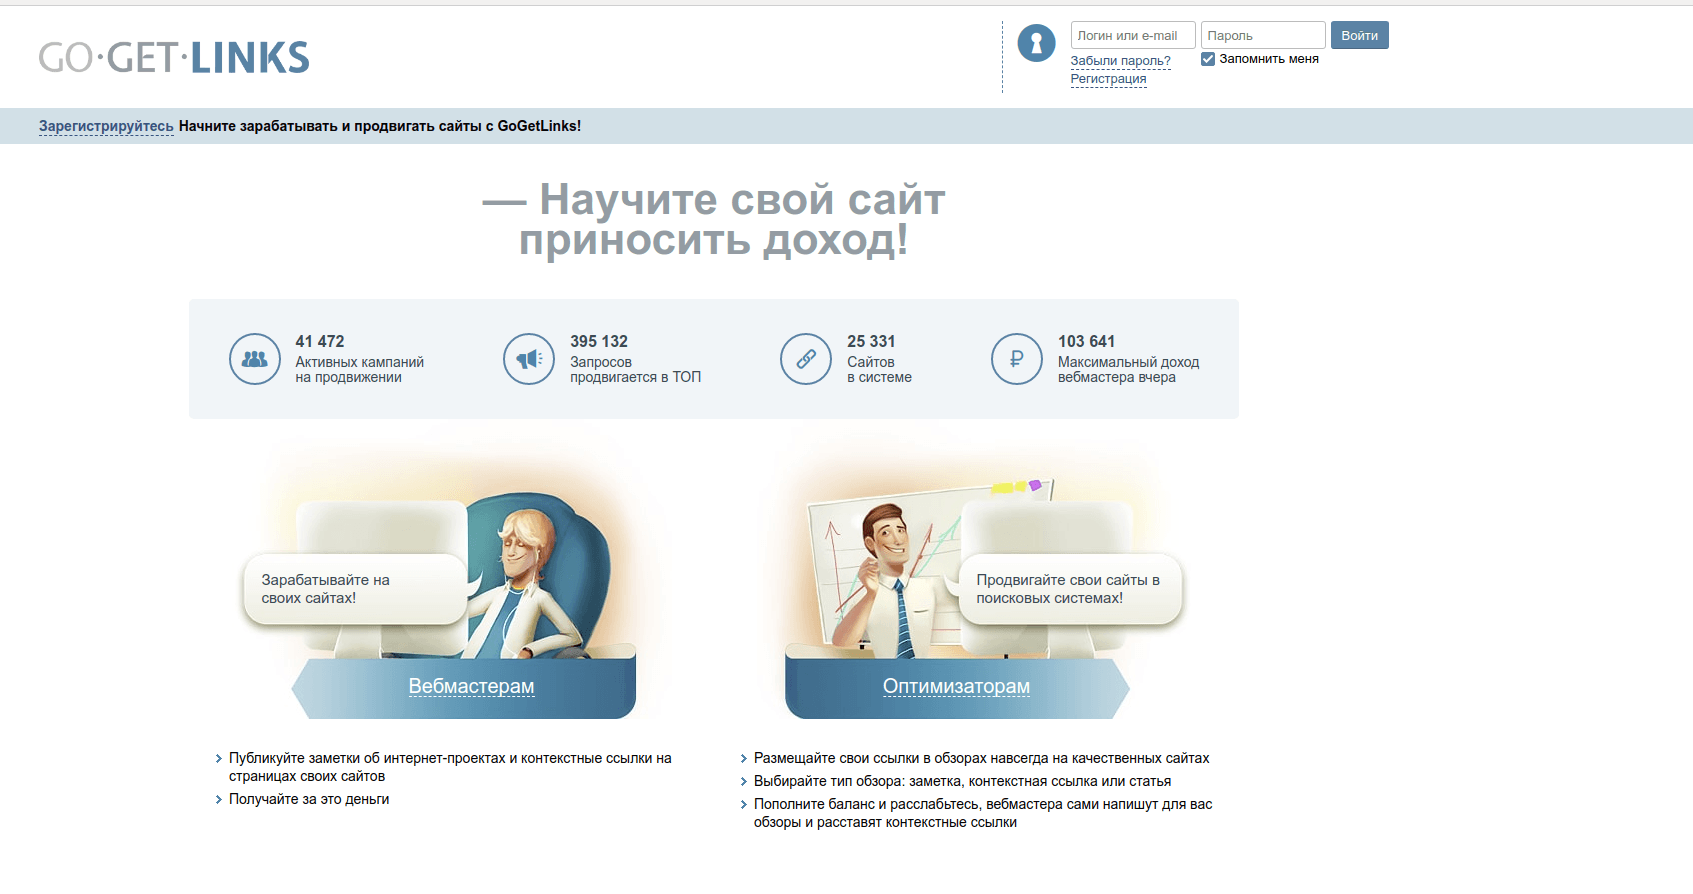This screenshot has width=1693, height=894.
Task: Click 'Получайте за это деньги' bullet
Action: pyautogui.click(x=309, y=799)
